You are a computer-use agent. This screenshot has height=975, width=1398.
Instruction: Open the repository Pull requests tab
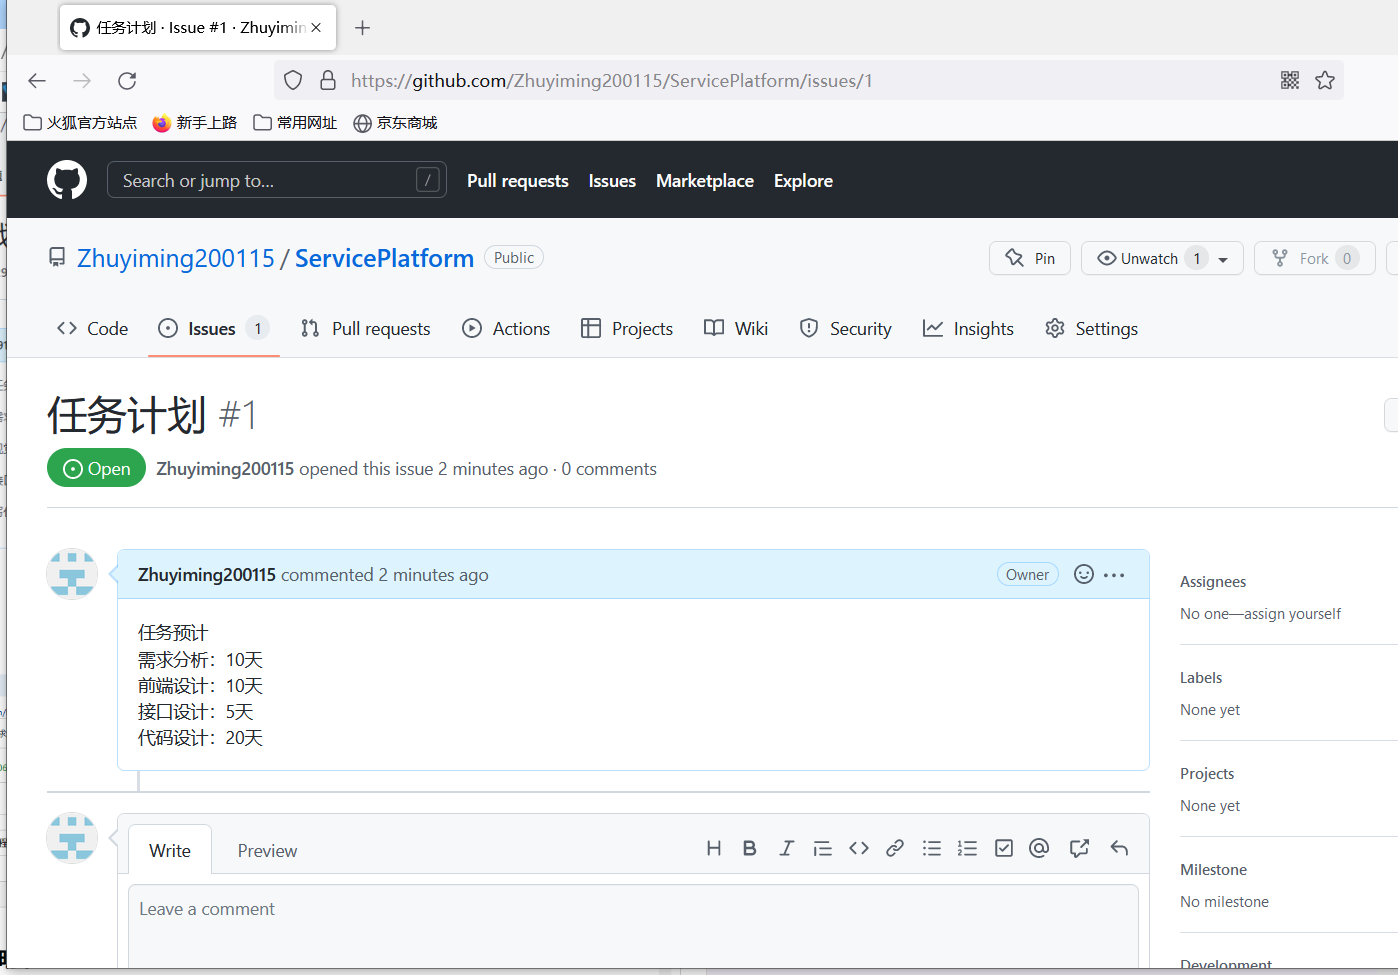366,328
